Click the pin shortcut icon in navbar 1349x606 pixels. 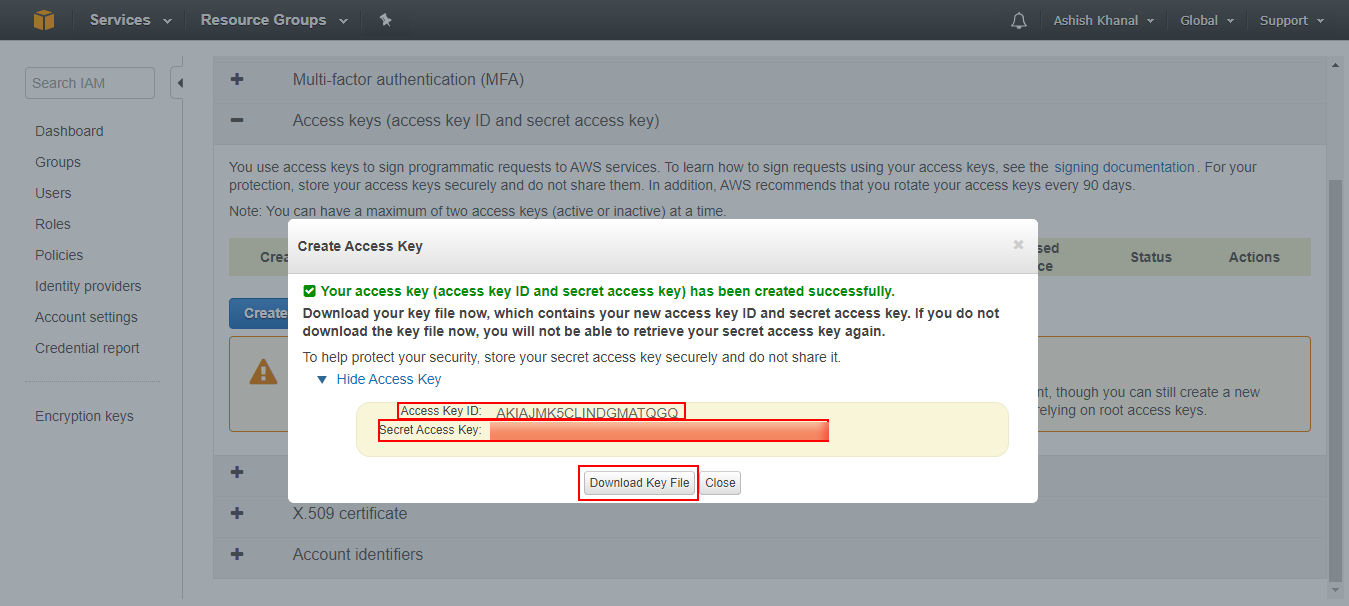tap(385, 20)
